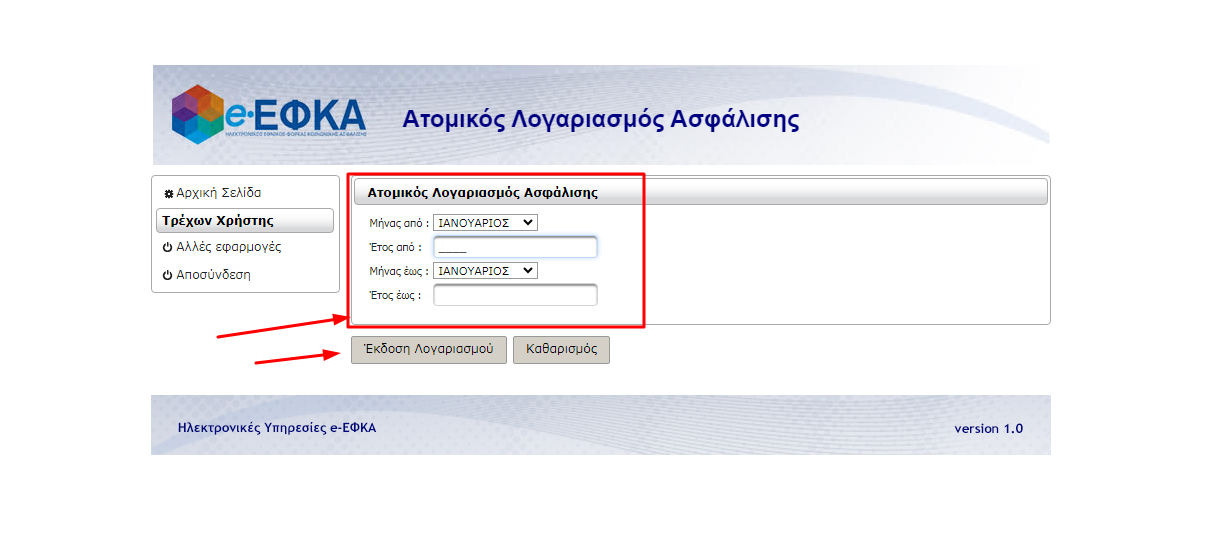
Task: Open the Άλλες εφαρμογές sidebar link
Action: pos(228,247)
